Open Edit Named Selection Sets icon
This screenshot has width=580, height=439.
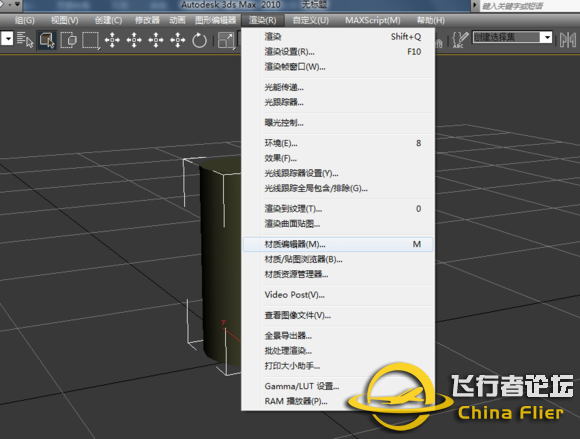(x=460, y=39)
